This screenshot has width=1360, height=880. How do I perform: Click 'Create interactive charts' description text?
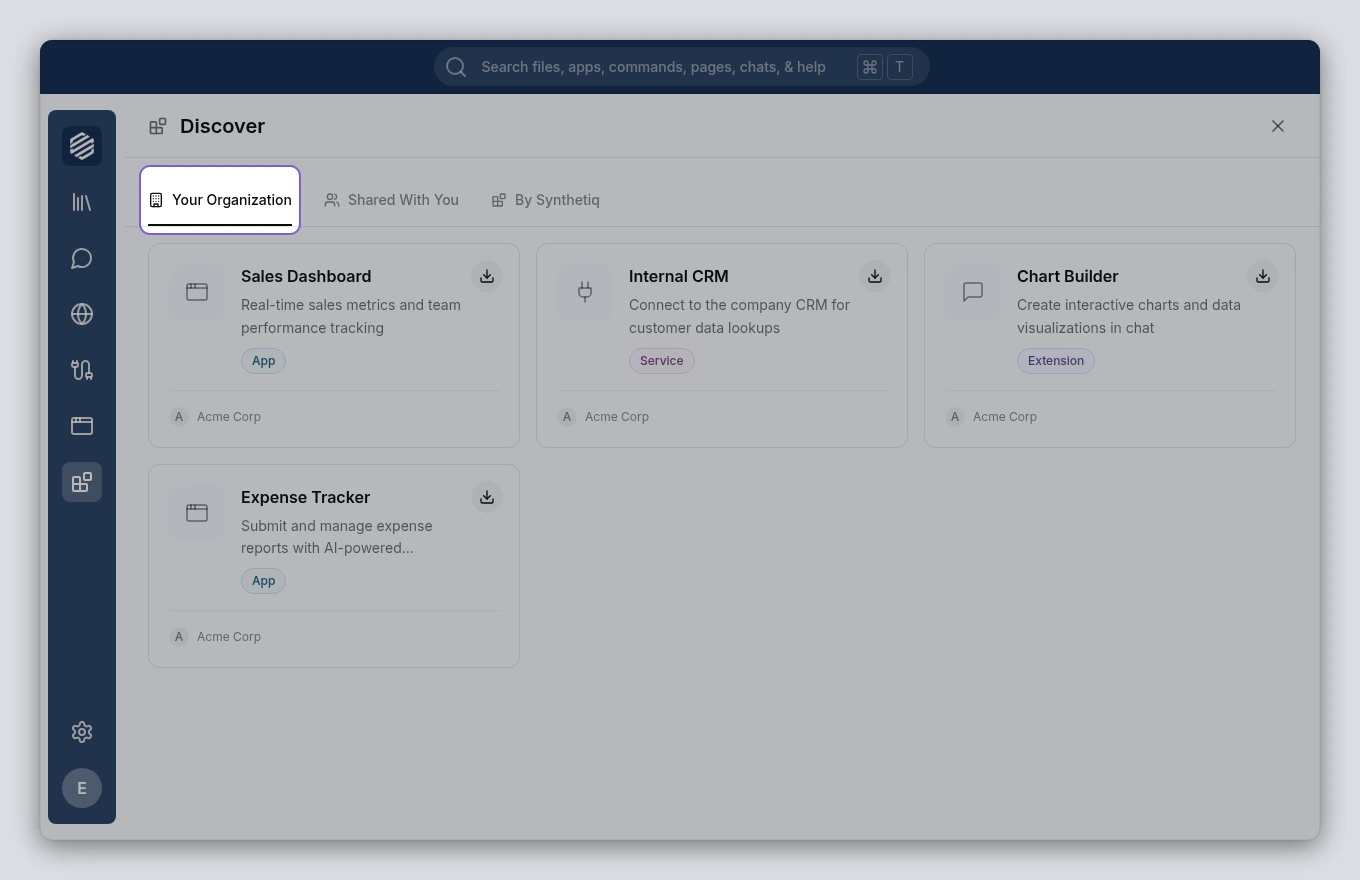pyautogui.click(x=1129, y=316)
